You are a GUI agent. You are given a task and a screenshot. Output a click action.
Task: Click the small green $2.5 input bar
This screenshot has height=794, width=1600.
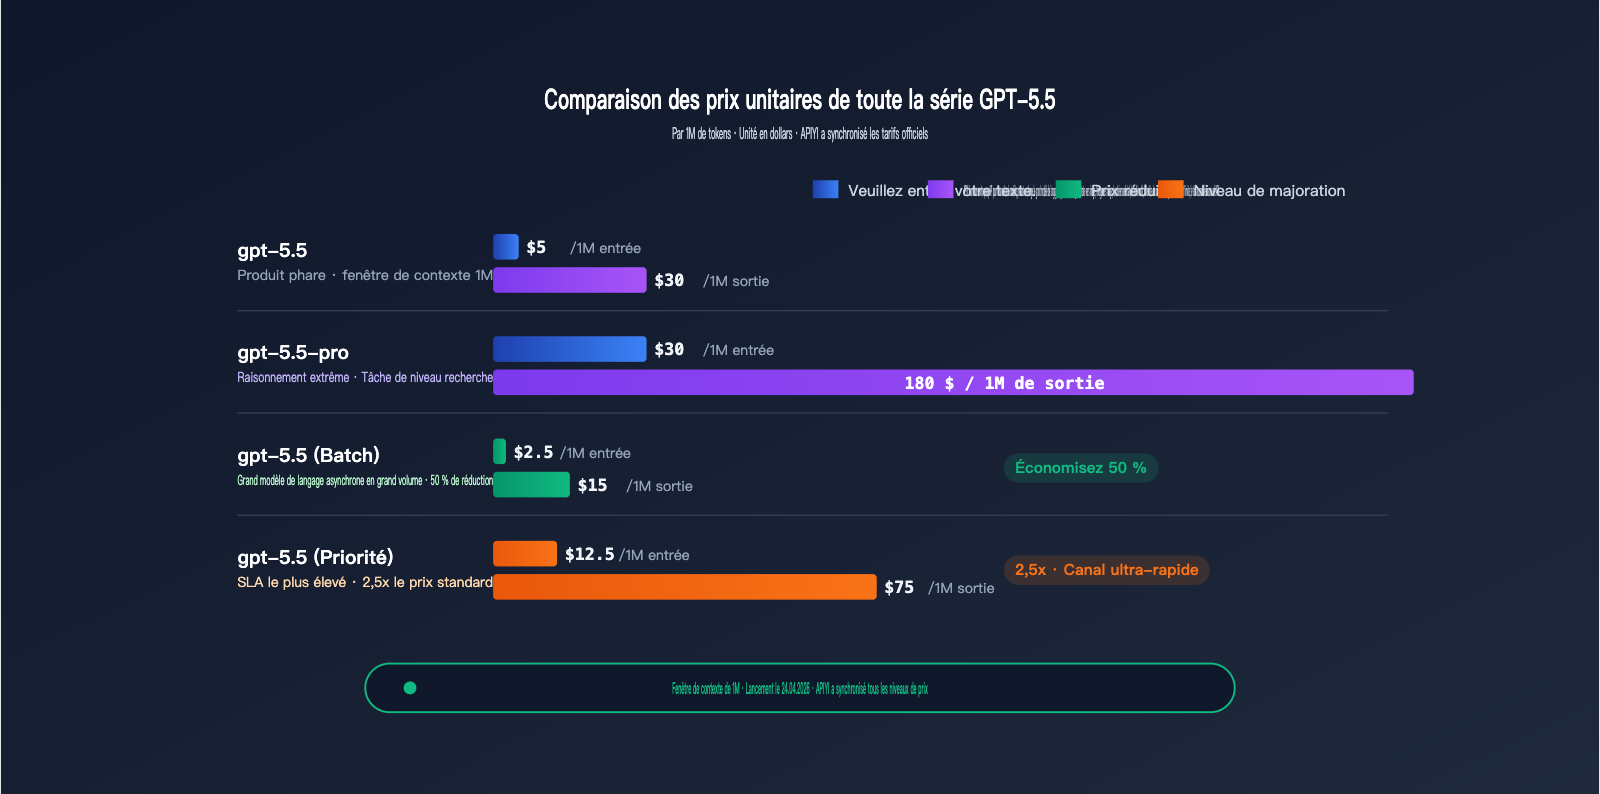499,451
